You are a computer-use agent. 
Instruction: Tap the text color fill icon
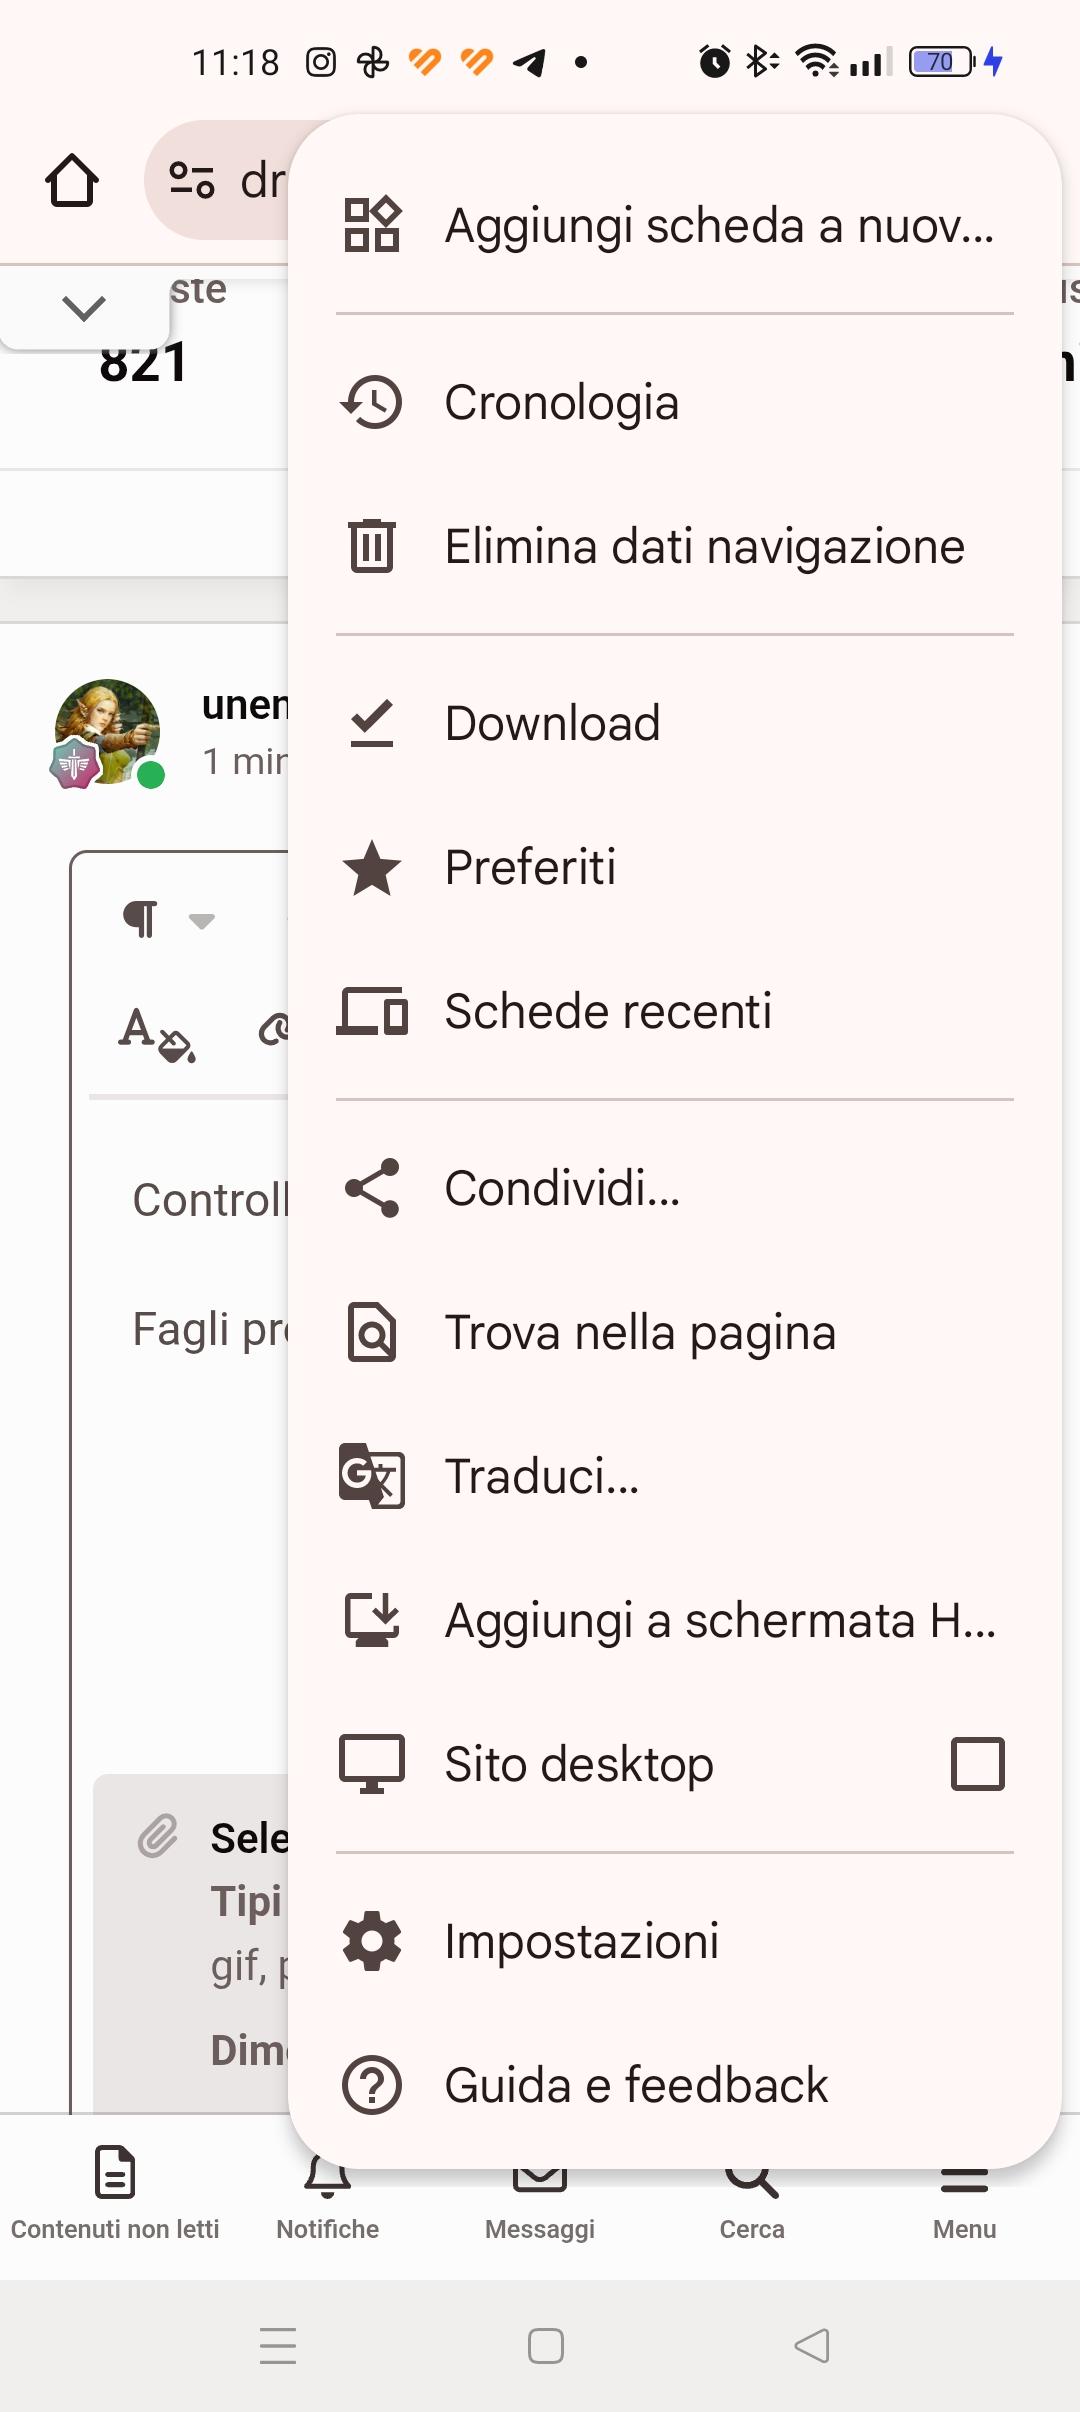(157, 1033)
